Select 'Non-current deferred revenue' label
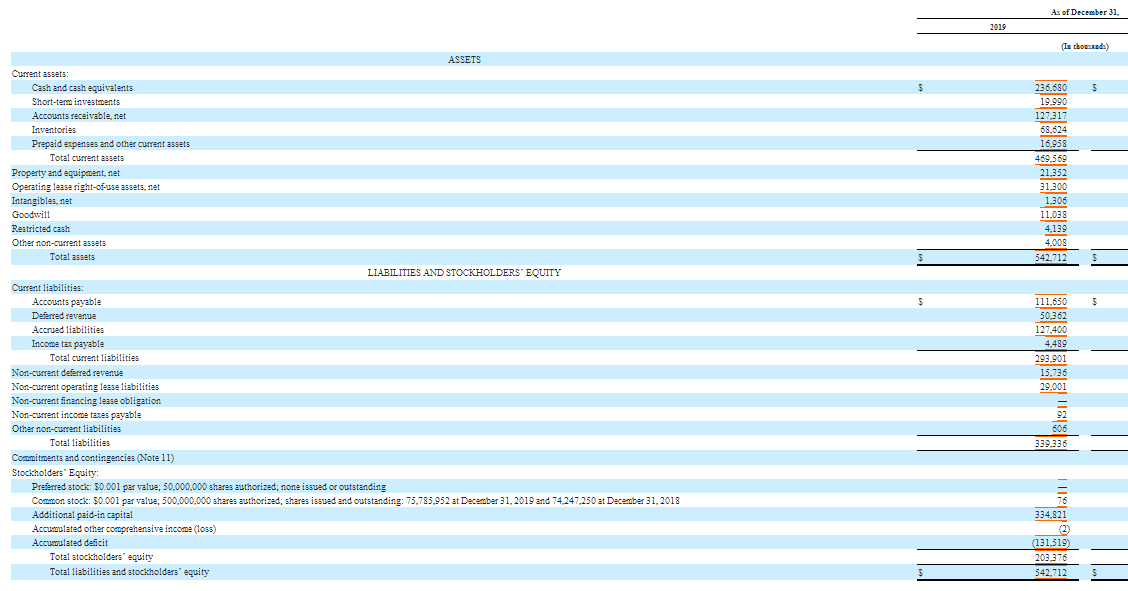 pyautogui.click(x=67, y=373)
